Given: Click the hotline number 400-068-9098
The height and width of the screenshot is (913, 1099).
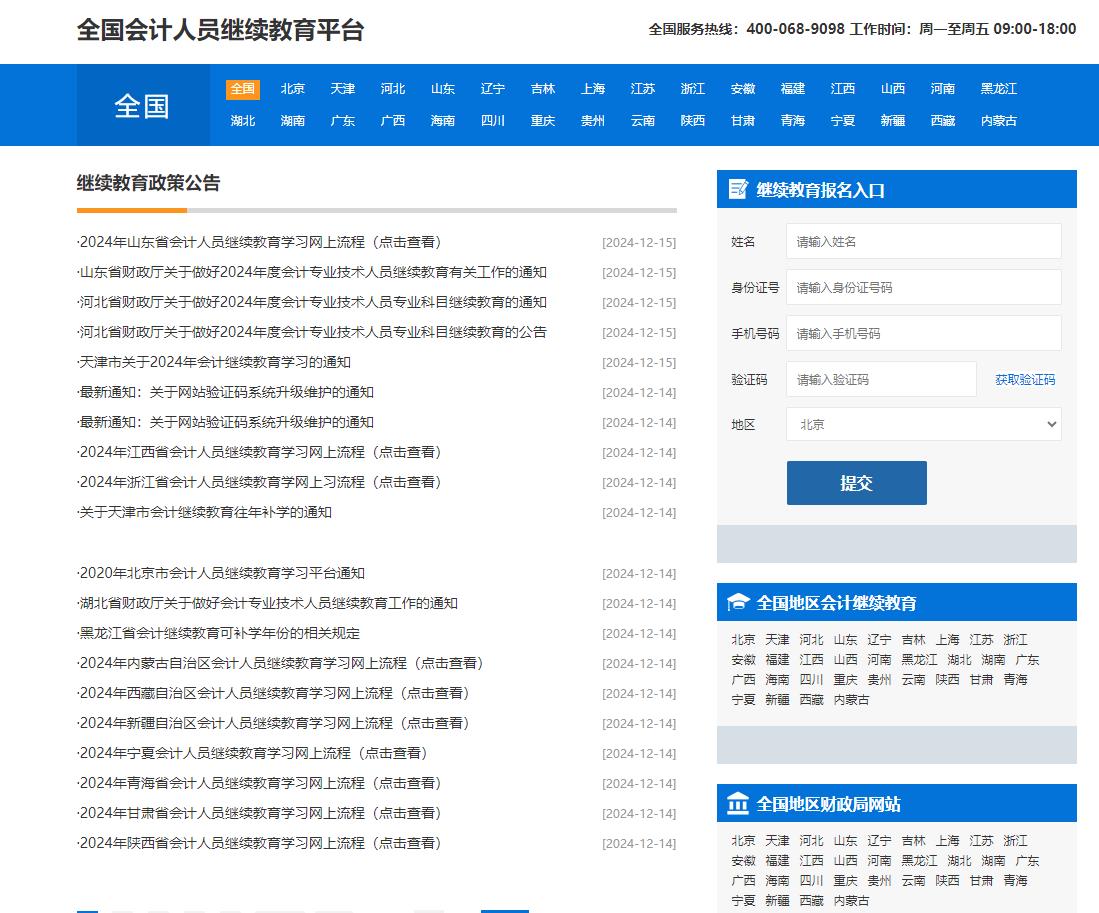Looking at the screenshot, I should (x=795, y=29).
